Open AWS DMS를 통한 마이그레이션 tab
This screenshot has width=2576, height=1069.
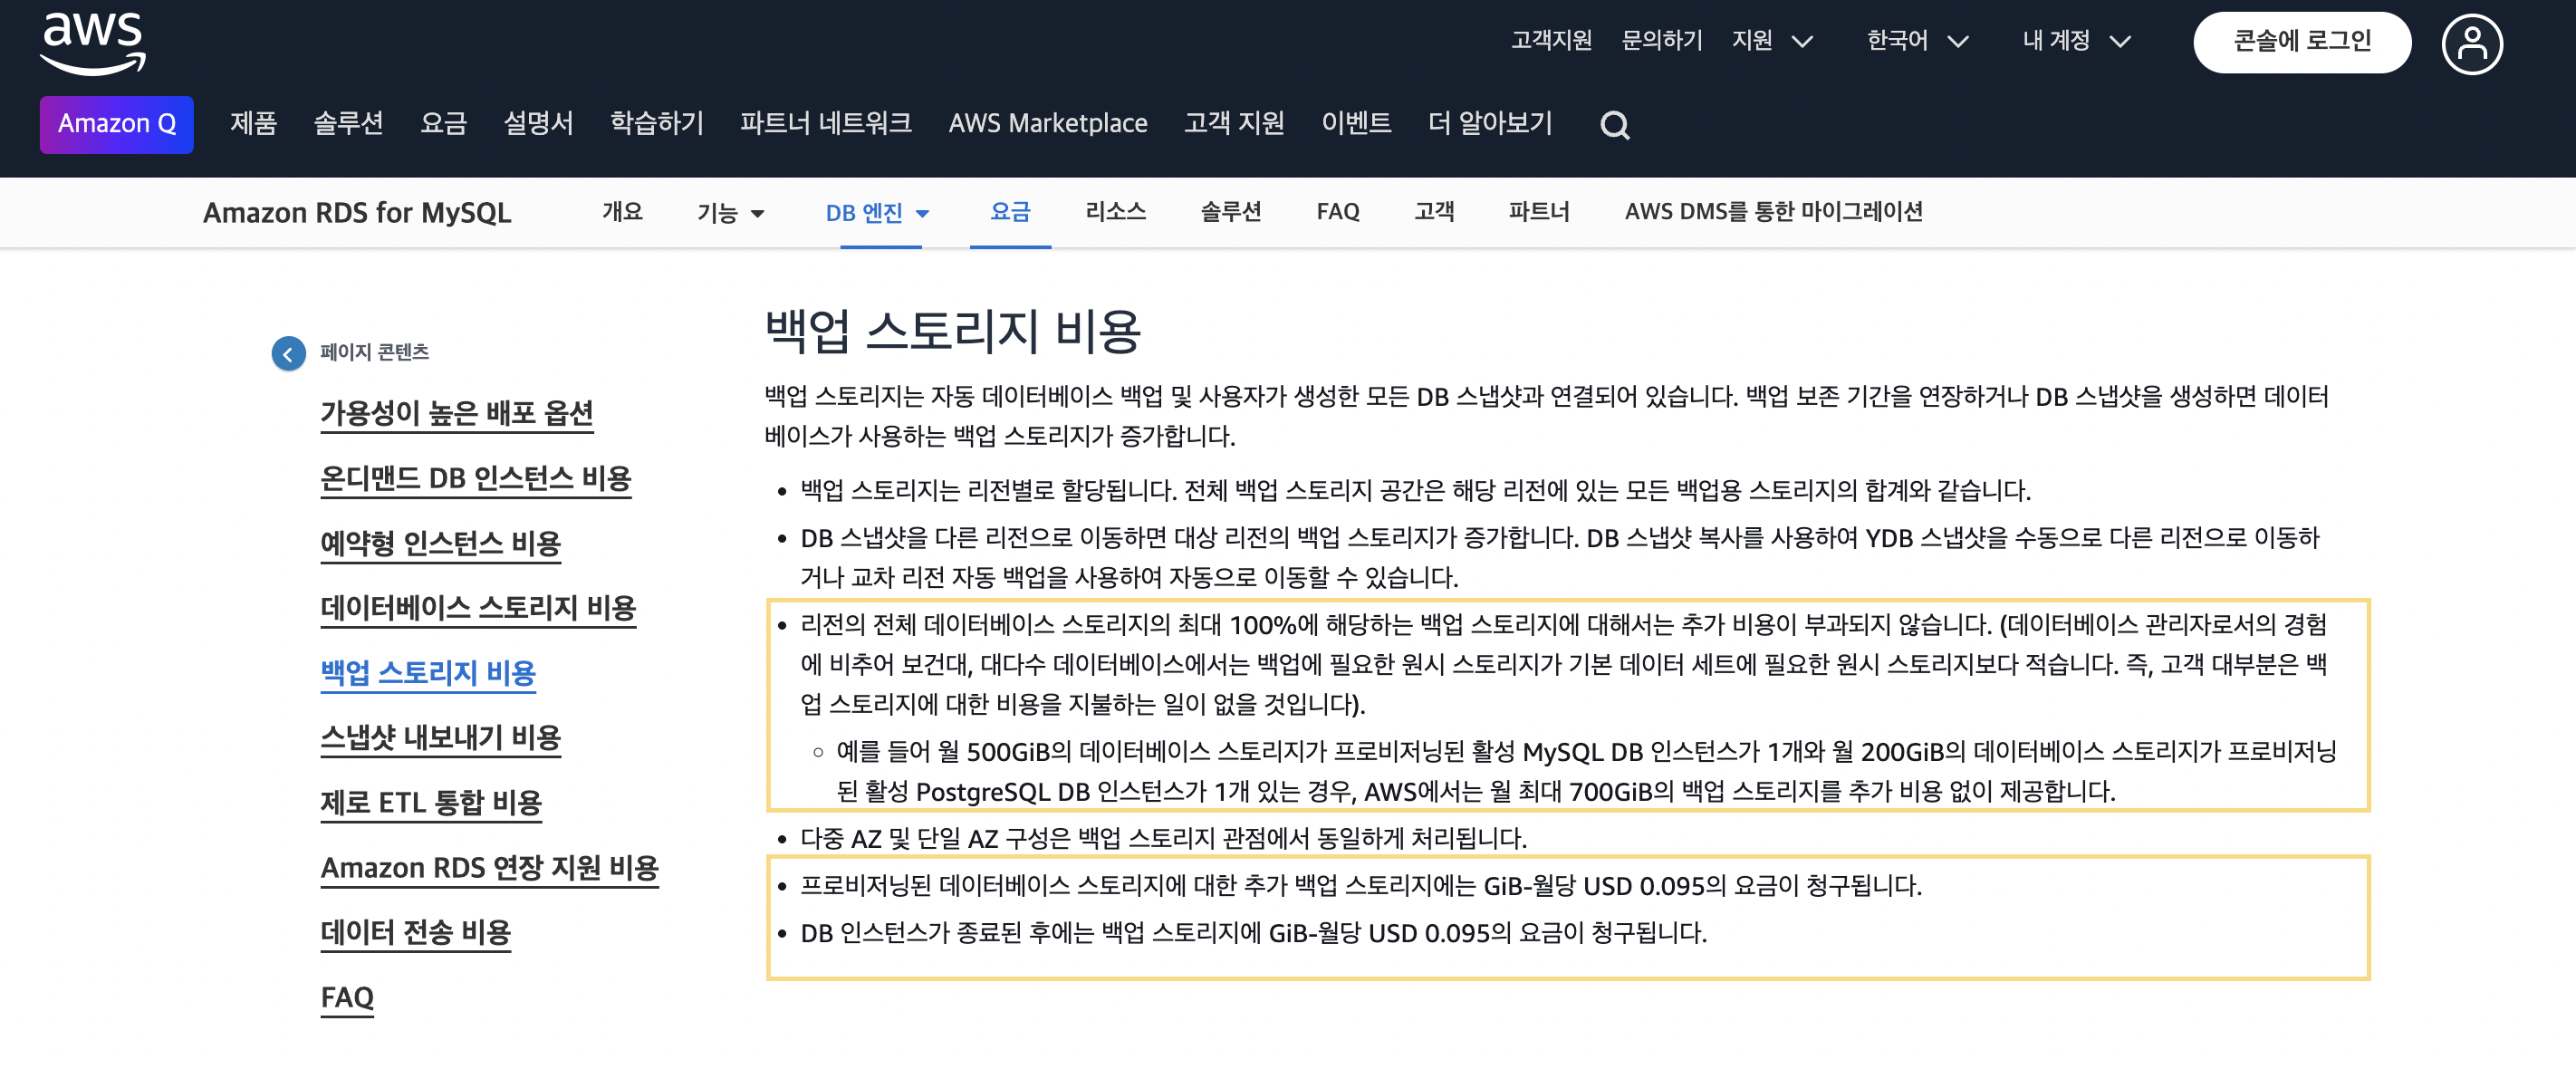point(1773,212)
